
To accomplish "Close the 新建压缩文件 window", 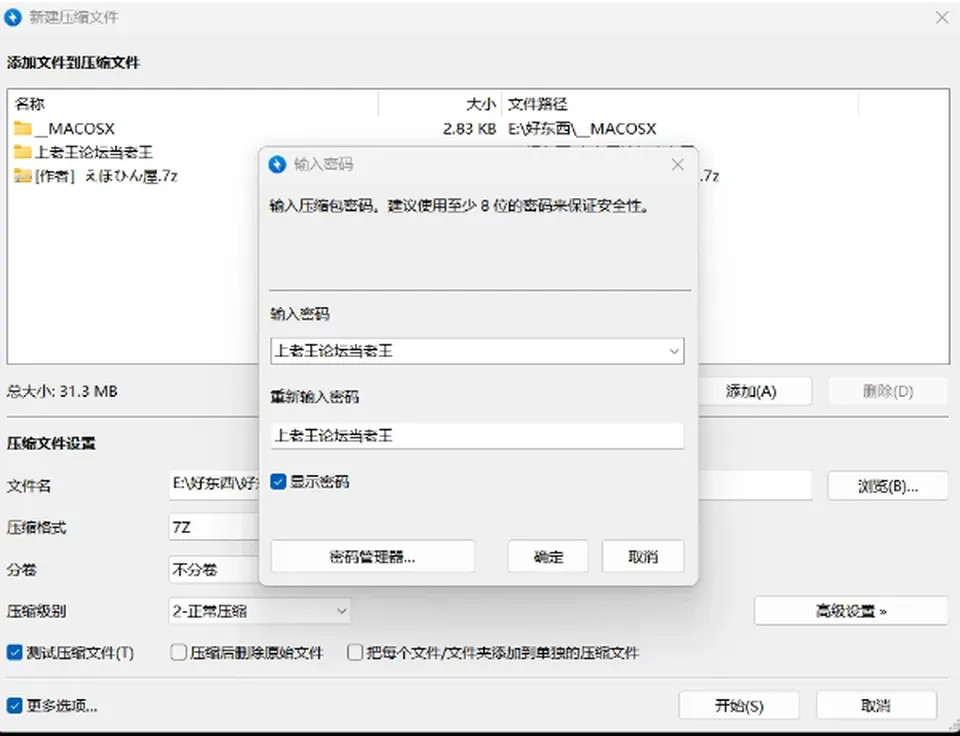I will click(942, 17).
